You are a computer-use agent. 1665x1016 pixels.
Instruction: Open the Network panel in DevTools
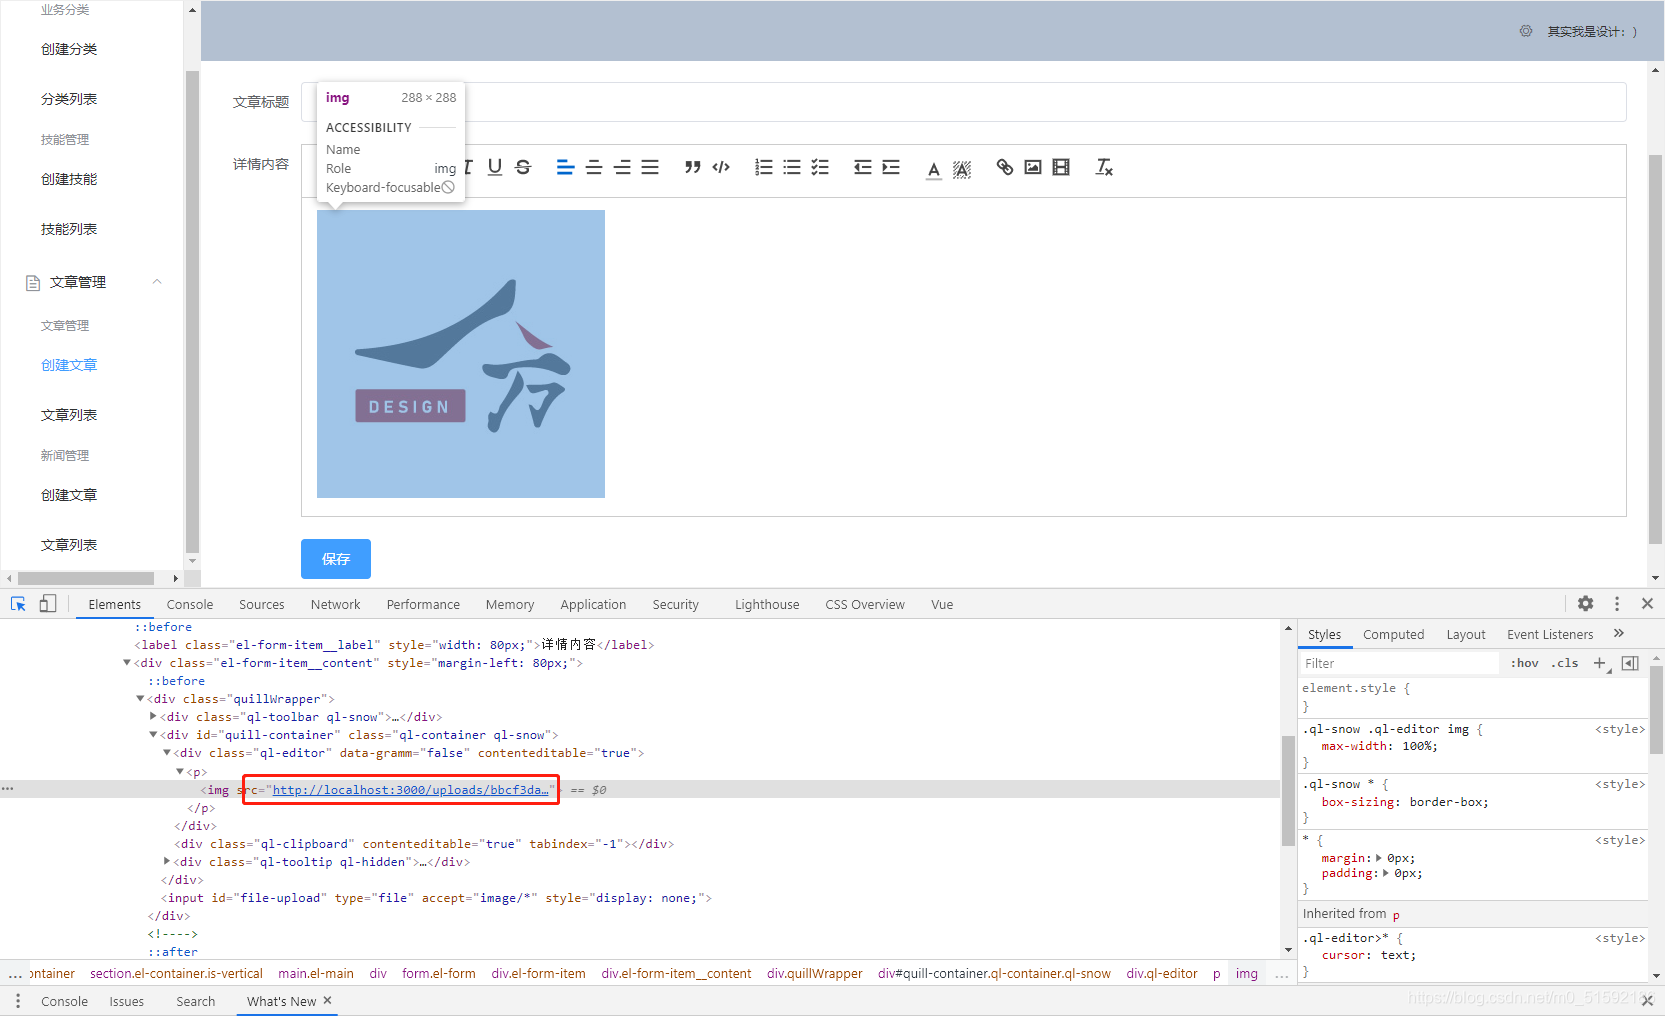pos(334,604)
